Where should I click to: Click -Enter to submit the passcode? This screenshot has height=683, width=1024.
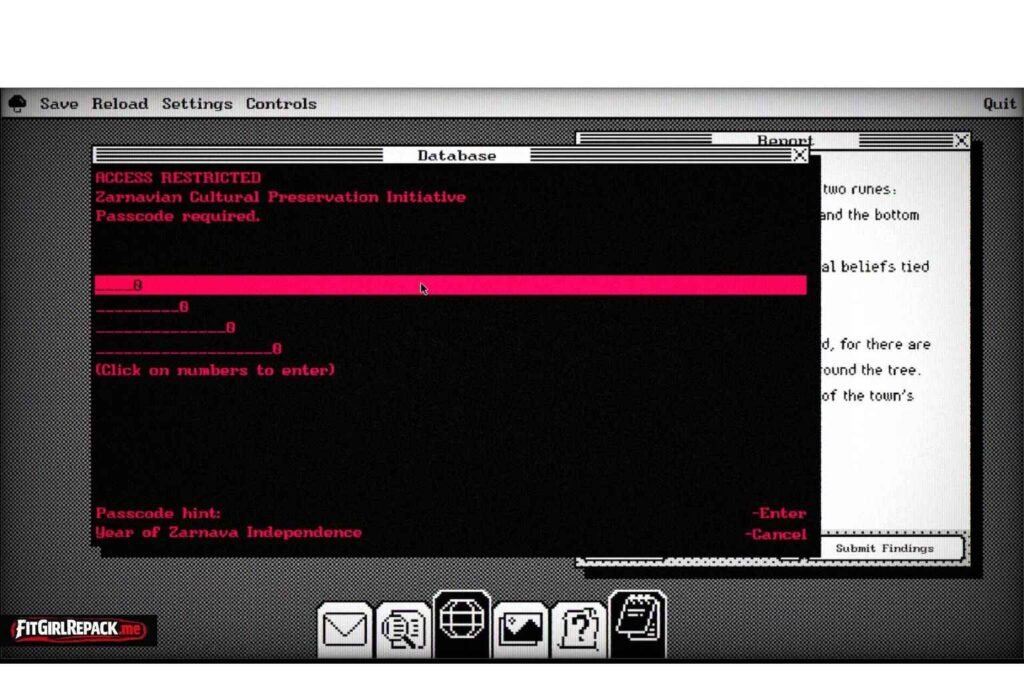tap(779, 513)
